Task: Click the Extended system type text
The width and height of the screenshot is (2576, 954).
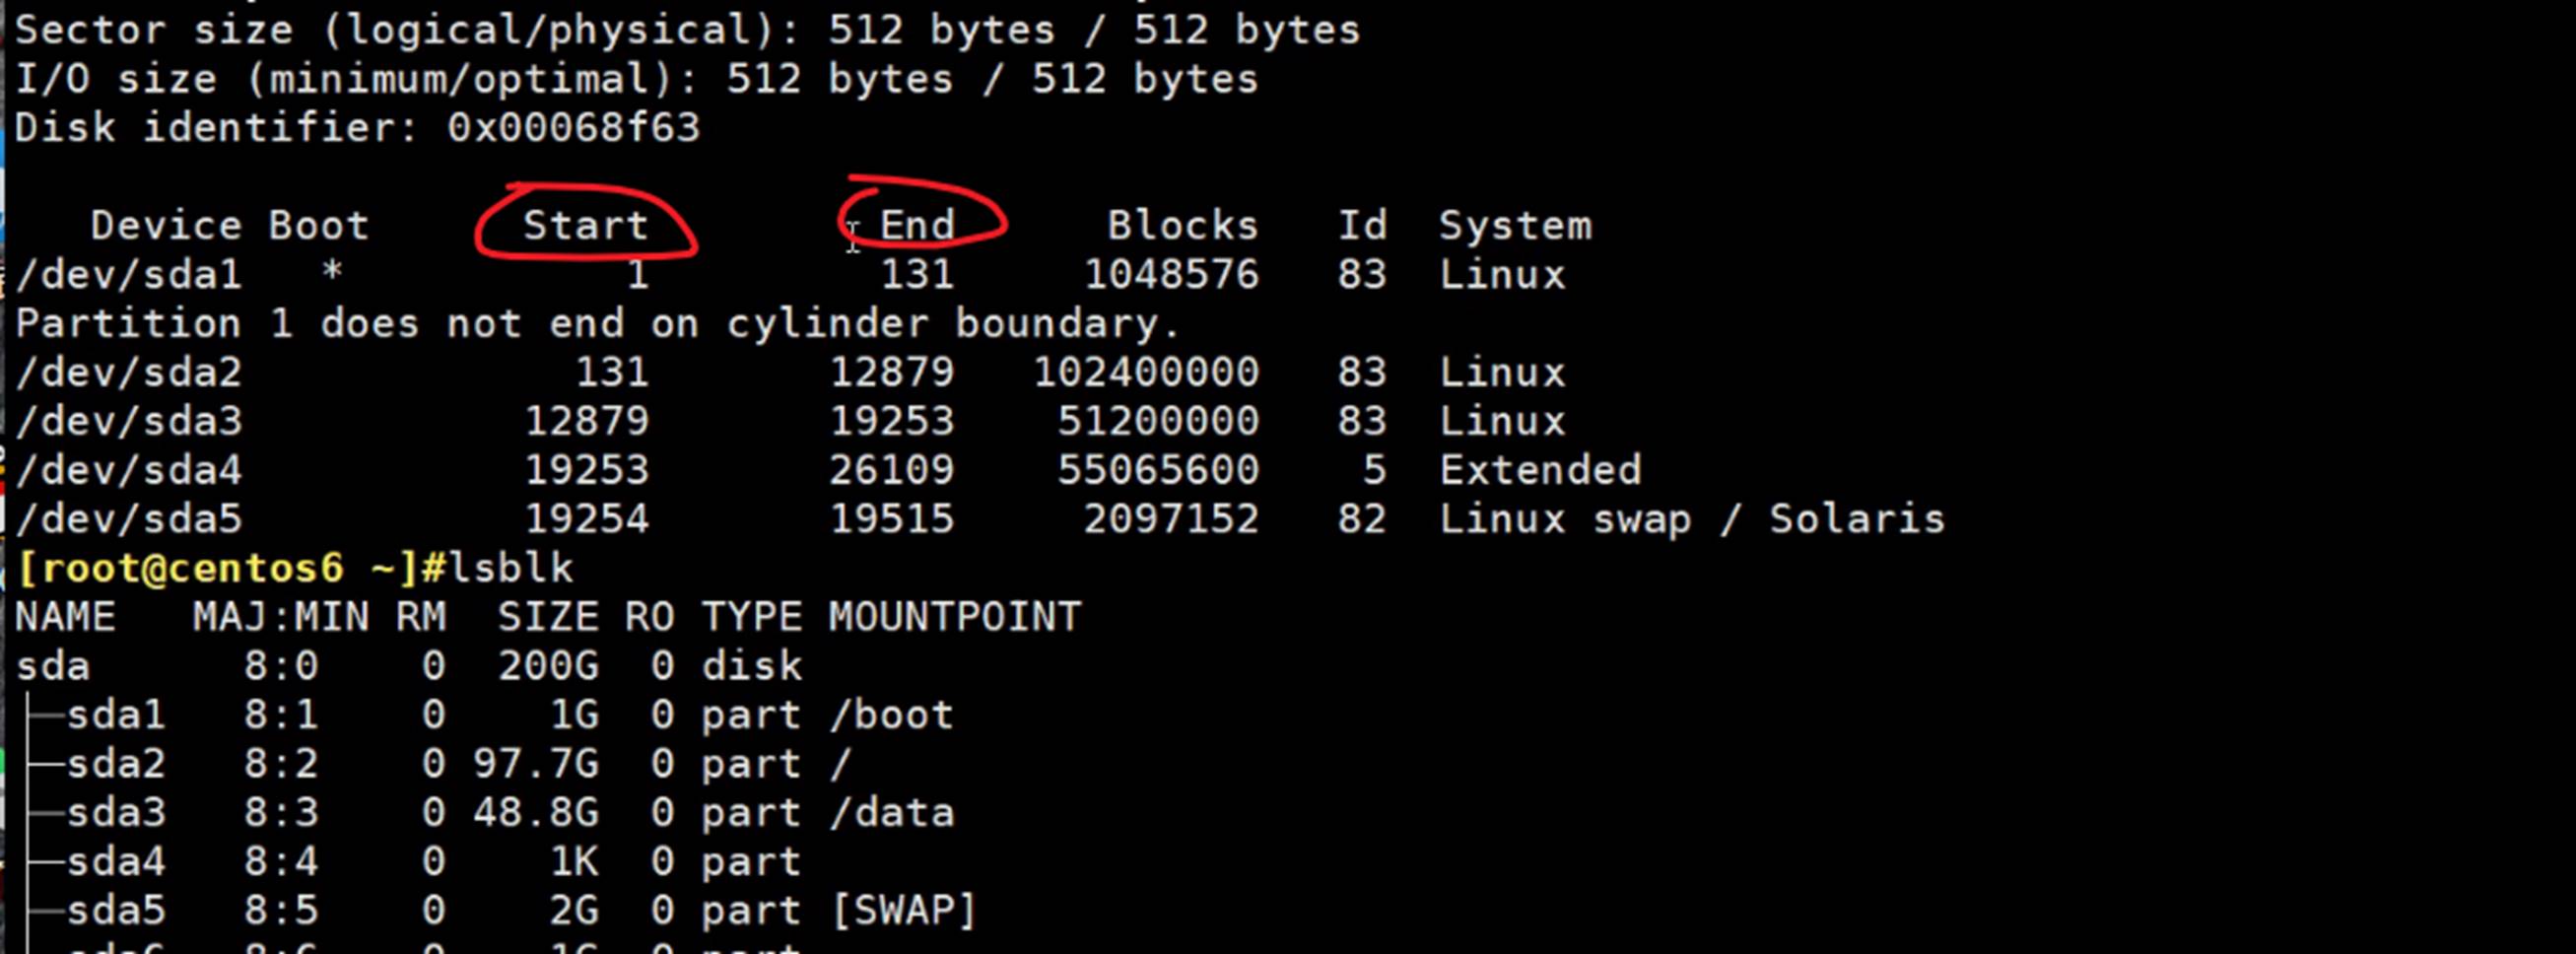Action: point(1540,470)
